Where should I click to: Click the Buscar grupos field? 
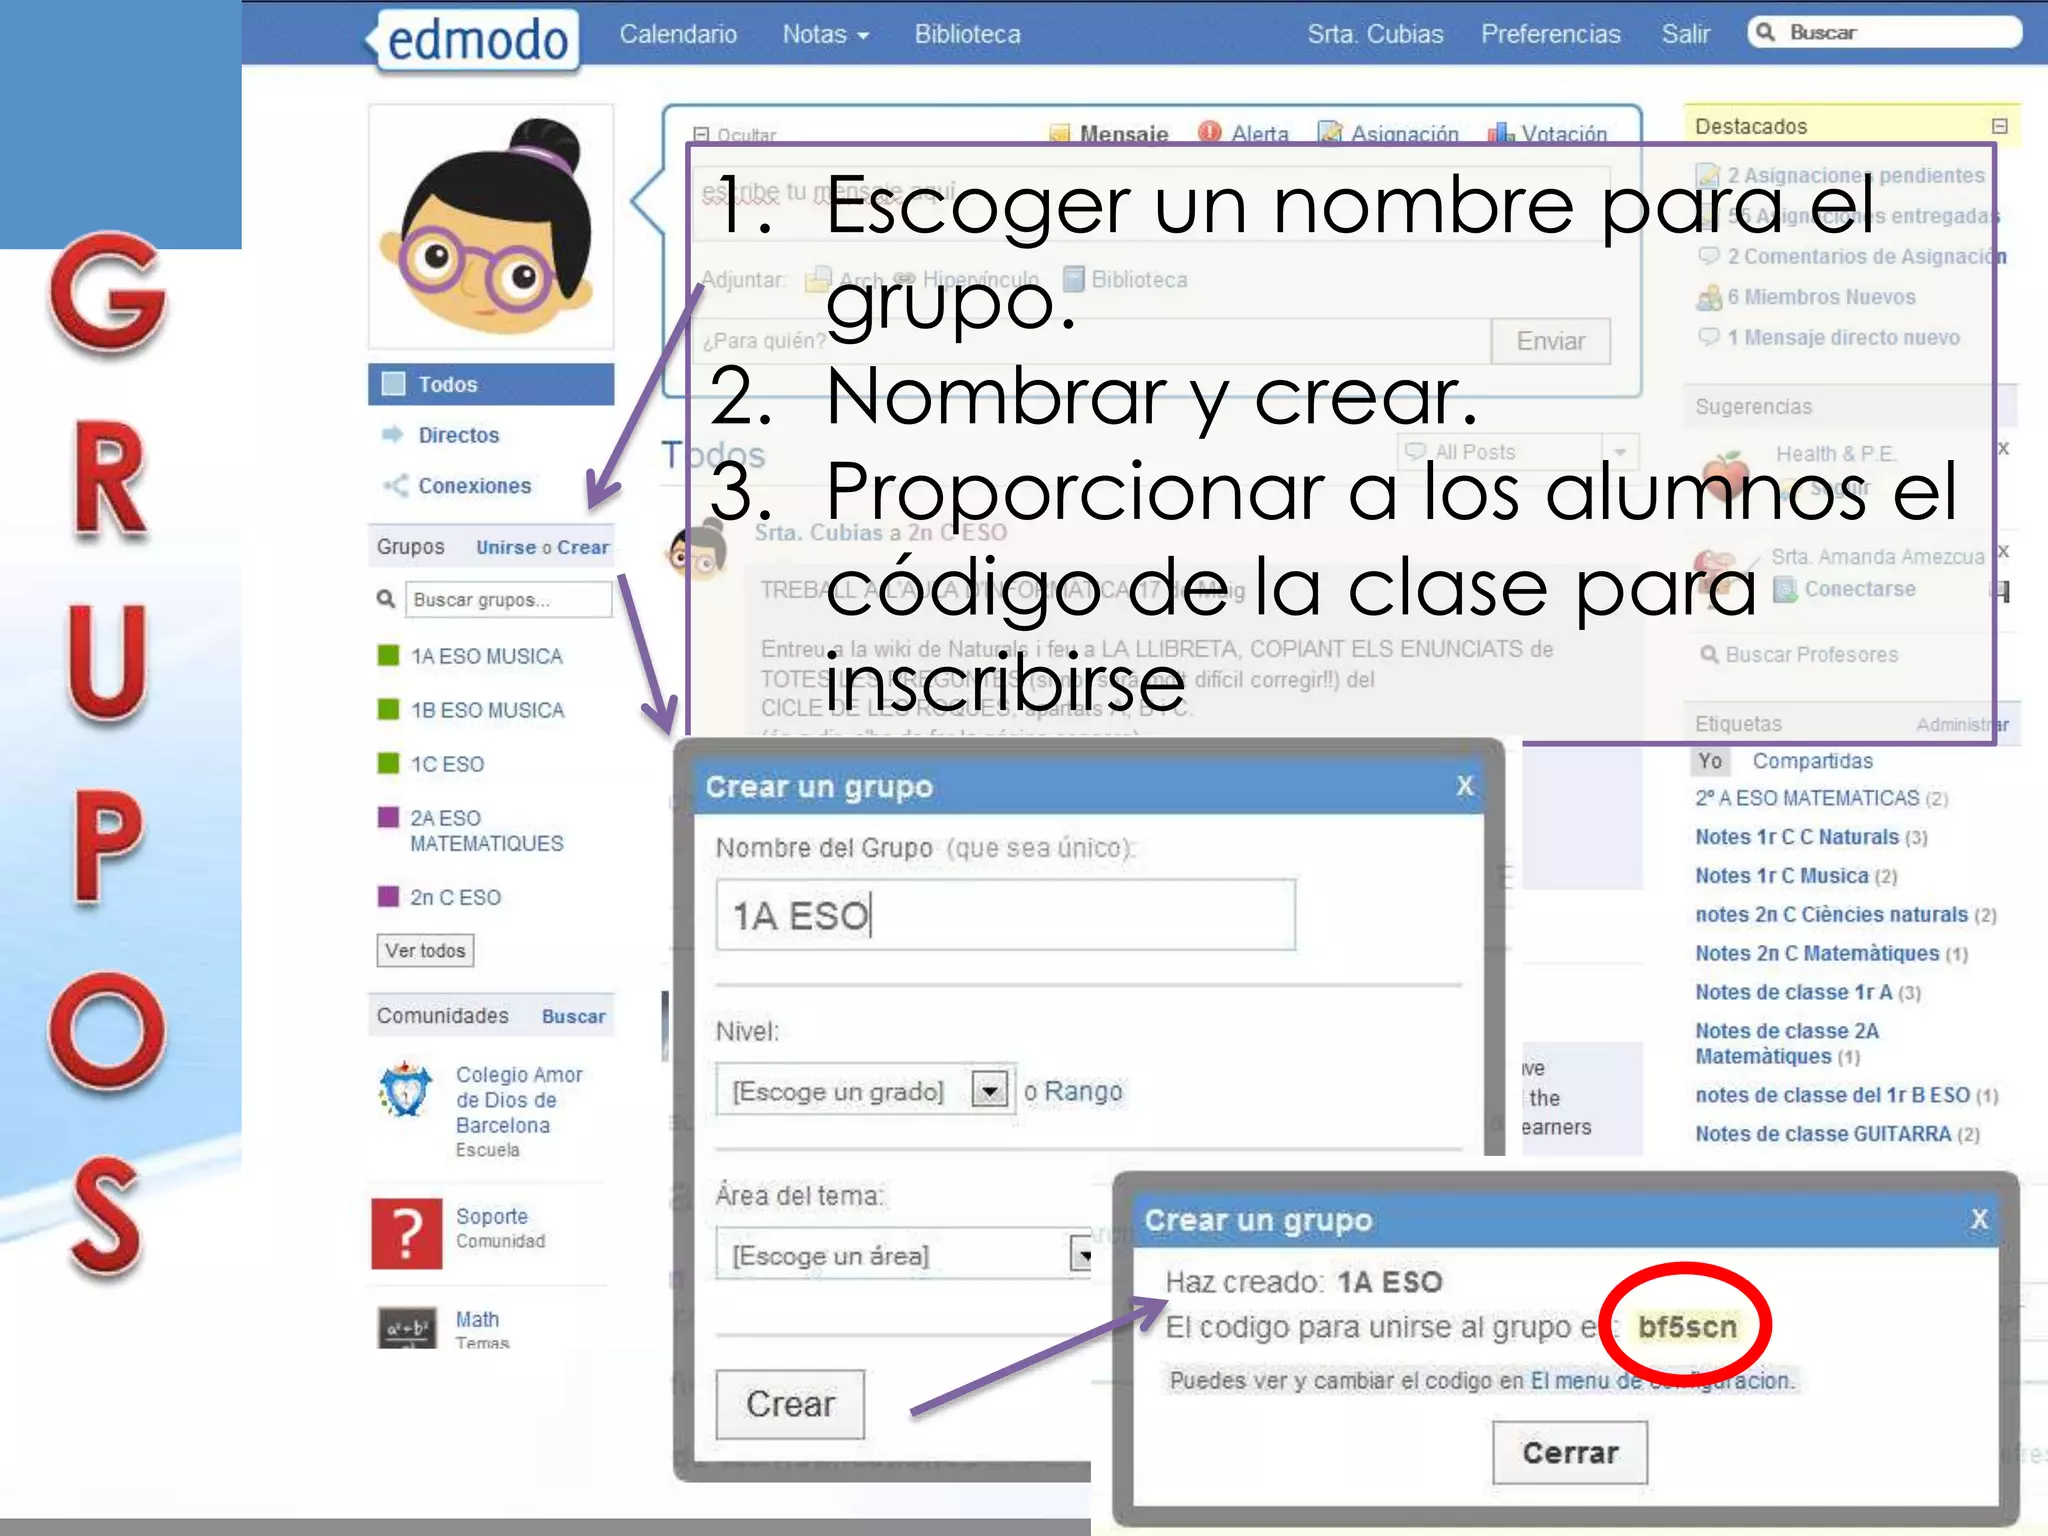coord(508,599)
